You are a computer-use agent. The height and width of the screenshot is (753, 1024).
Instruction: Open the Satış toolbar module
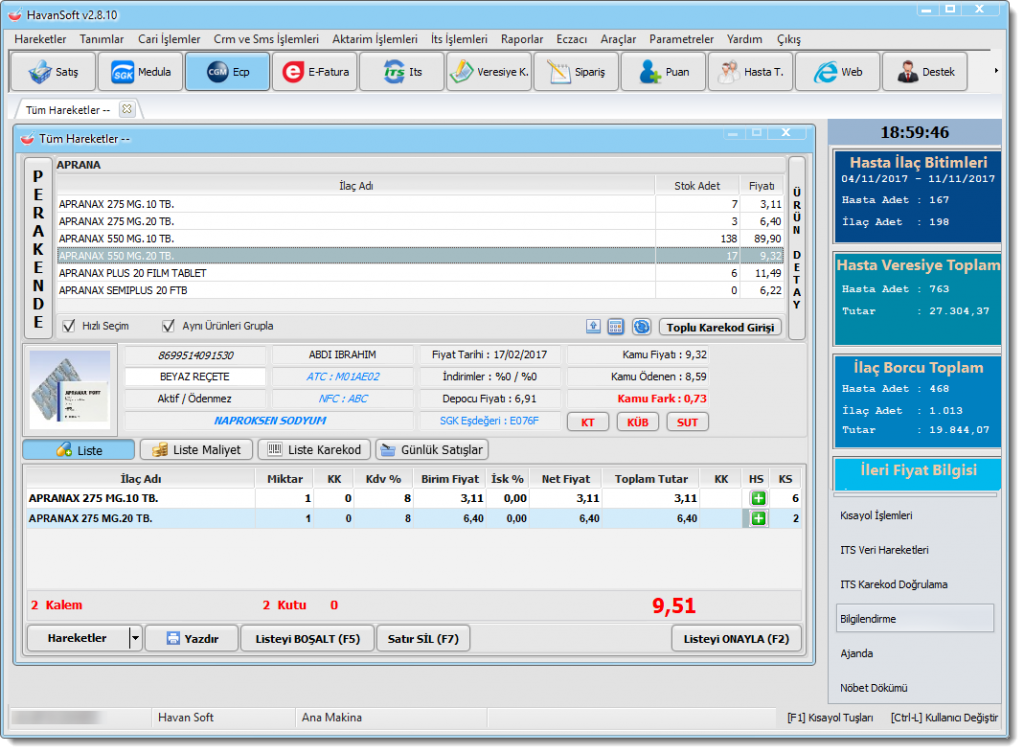[x=52, y=72]
